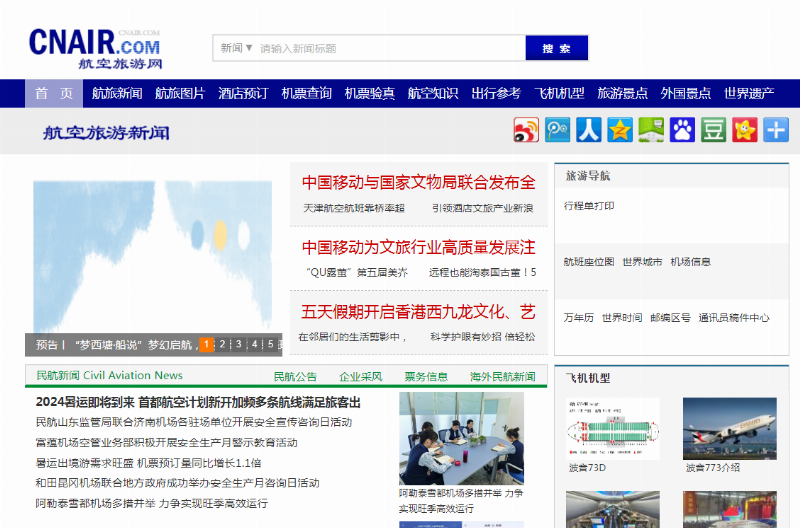This screenshot has width=800, height=528.
Task: Open 世界时间 link
Action: pyautogui.click(x=622, y=317)
